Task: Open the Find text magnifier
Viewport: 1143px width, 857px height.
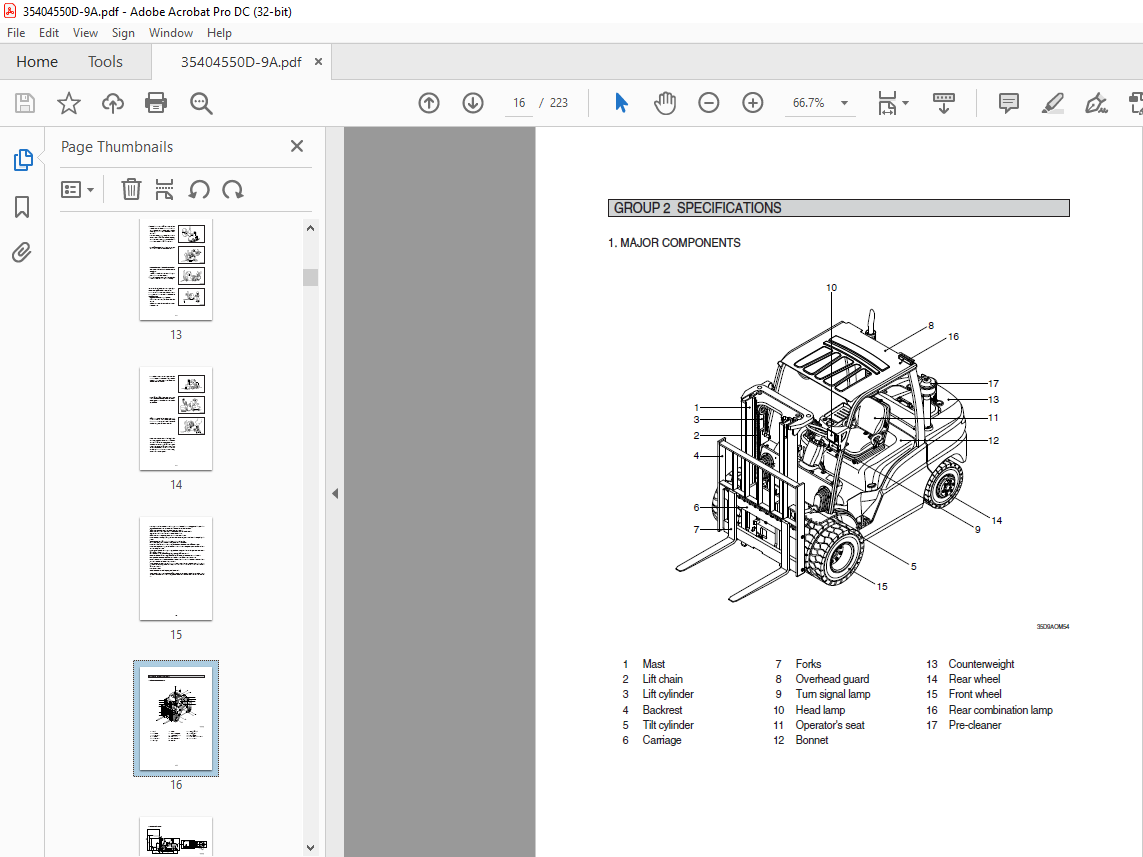Action: [201, 103]
